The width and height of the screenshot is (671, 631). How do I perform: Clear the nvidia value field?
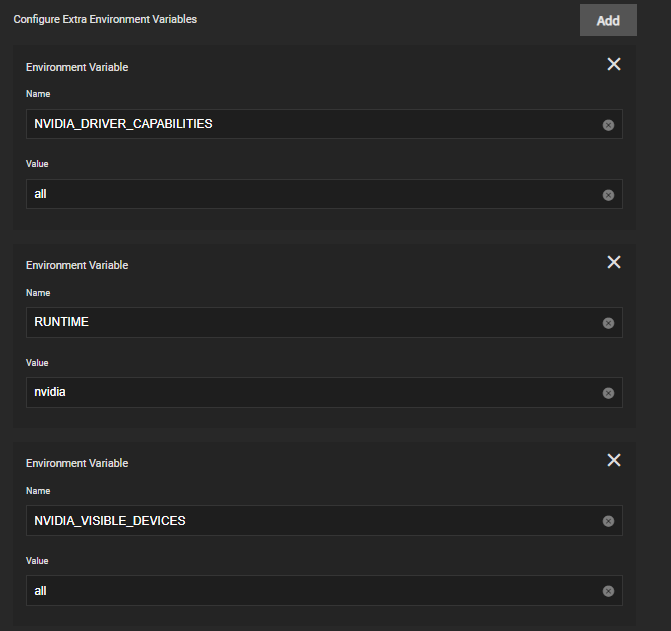tap(608, 393)
